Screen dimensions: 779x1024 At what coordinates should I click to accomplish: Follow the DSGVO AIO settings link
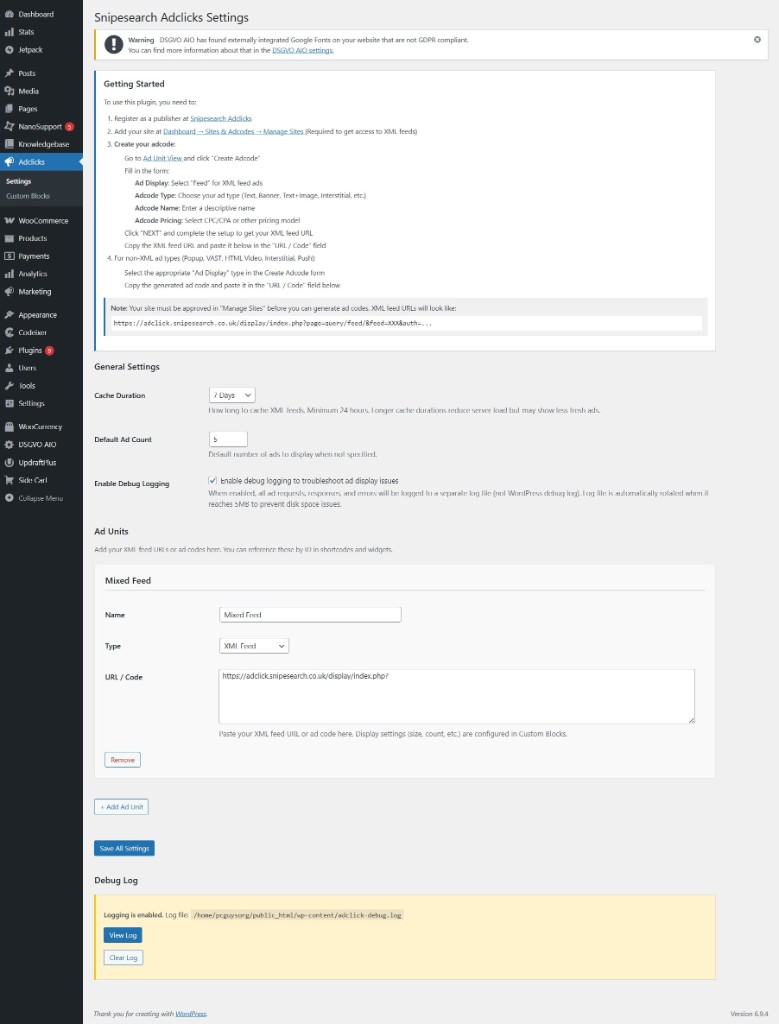point(302,50)
